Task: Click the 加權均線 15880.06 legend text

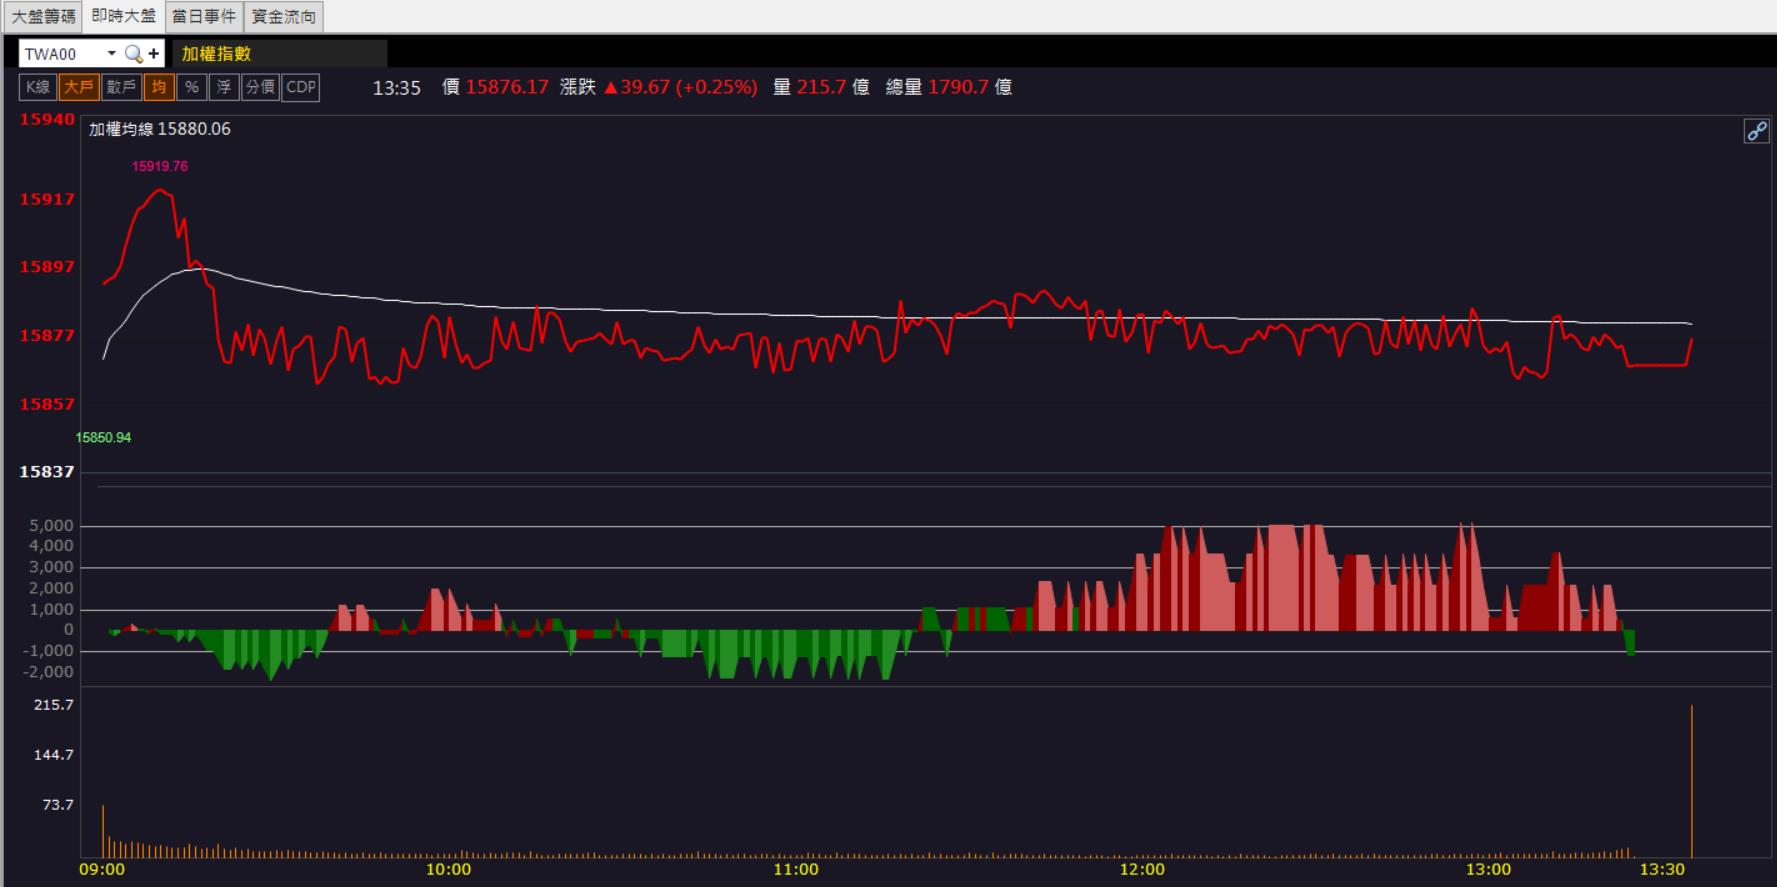Action: coord(160,129)
